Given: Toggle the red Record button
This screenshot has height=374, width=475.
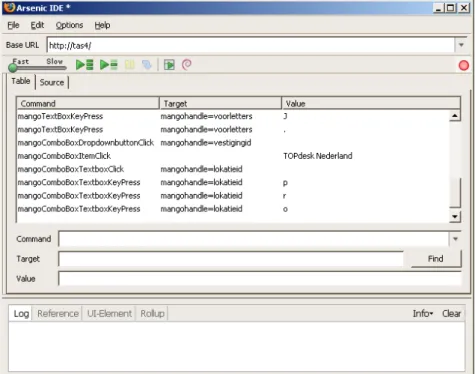Looking at the screenshot, I should [x=464, y=65].
